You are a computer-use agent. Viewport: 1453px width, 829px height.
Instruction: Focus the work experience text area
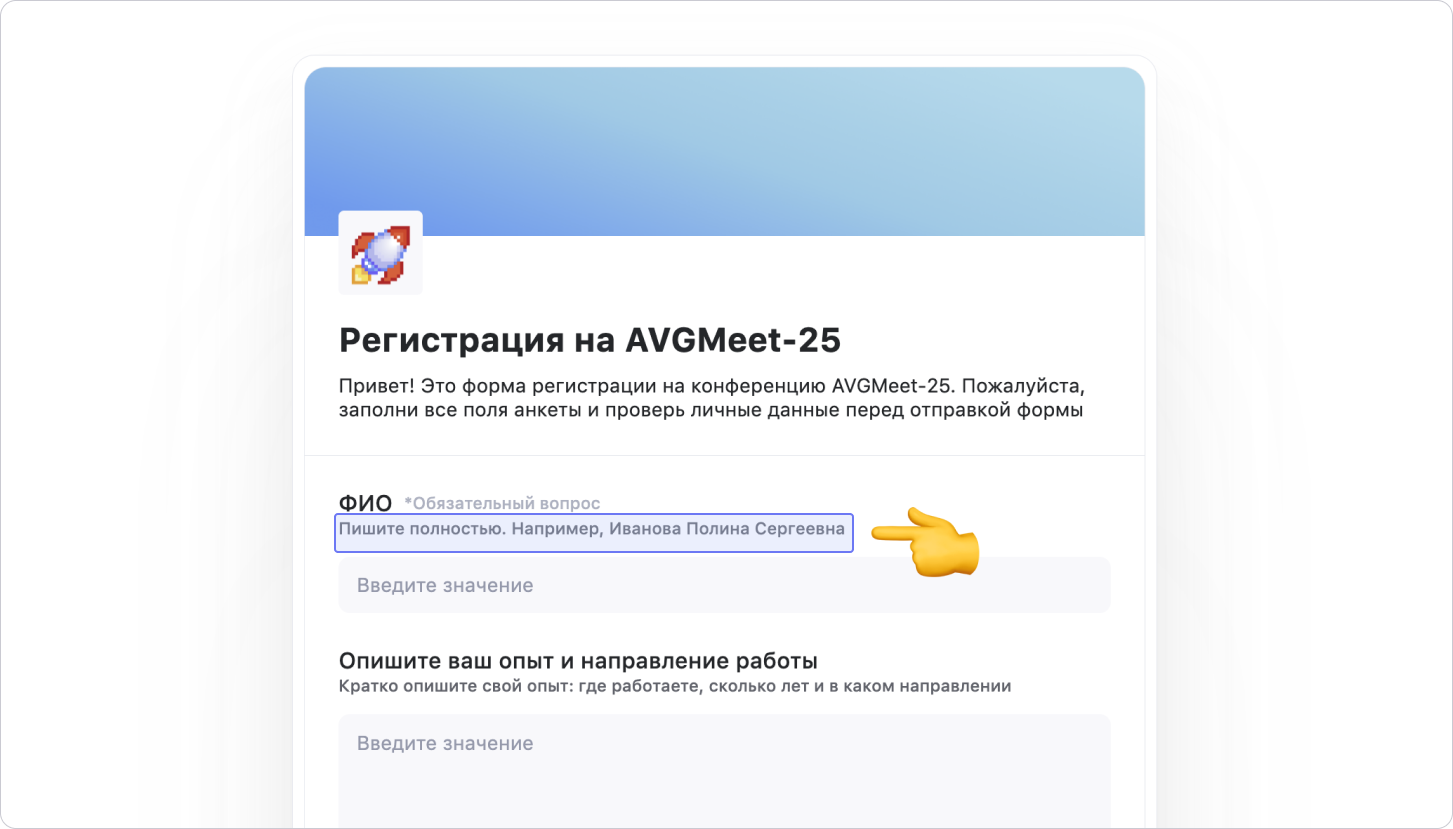[725, 771]
